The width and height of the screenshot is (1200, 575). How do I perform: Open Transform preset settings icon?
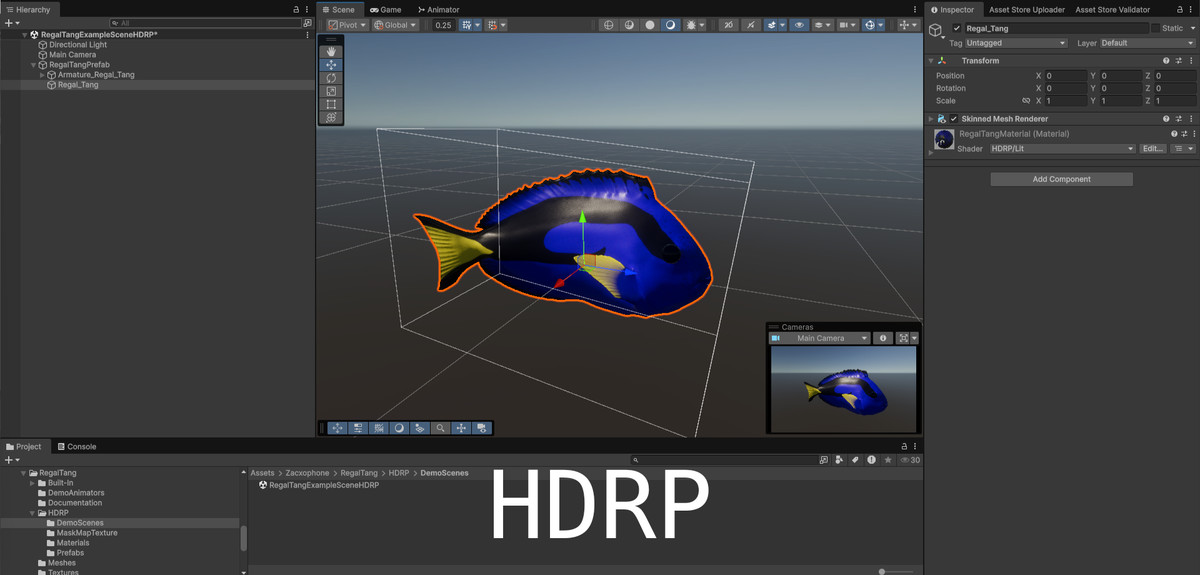point(1178,61)
